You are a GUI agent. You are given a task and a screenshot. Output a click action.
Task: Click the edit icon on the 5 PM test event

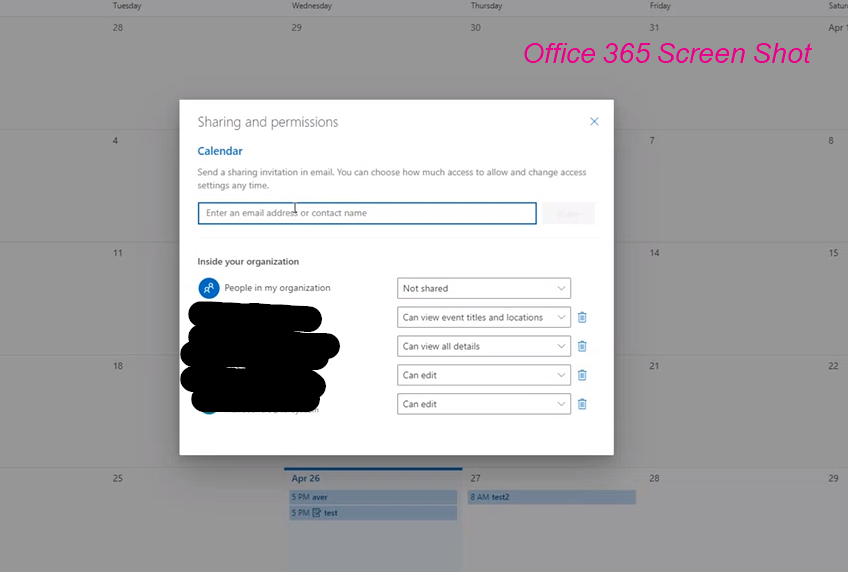click(x=317, y=513)
